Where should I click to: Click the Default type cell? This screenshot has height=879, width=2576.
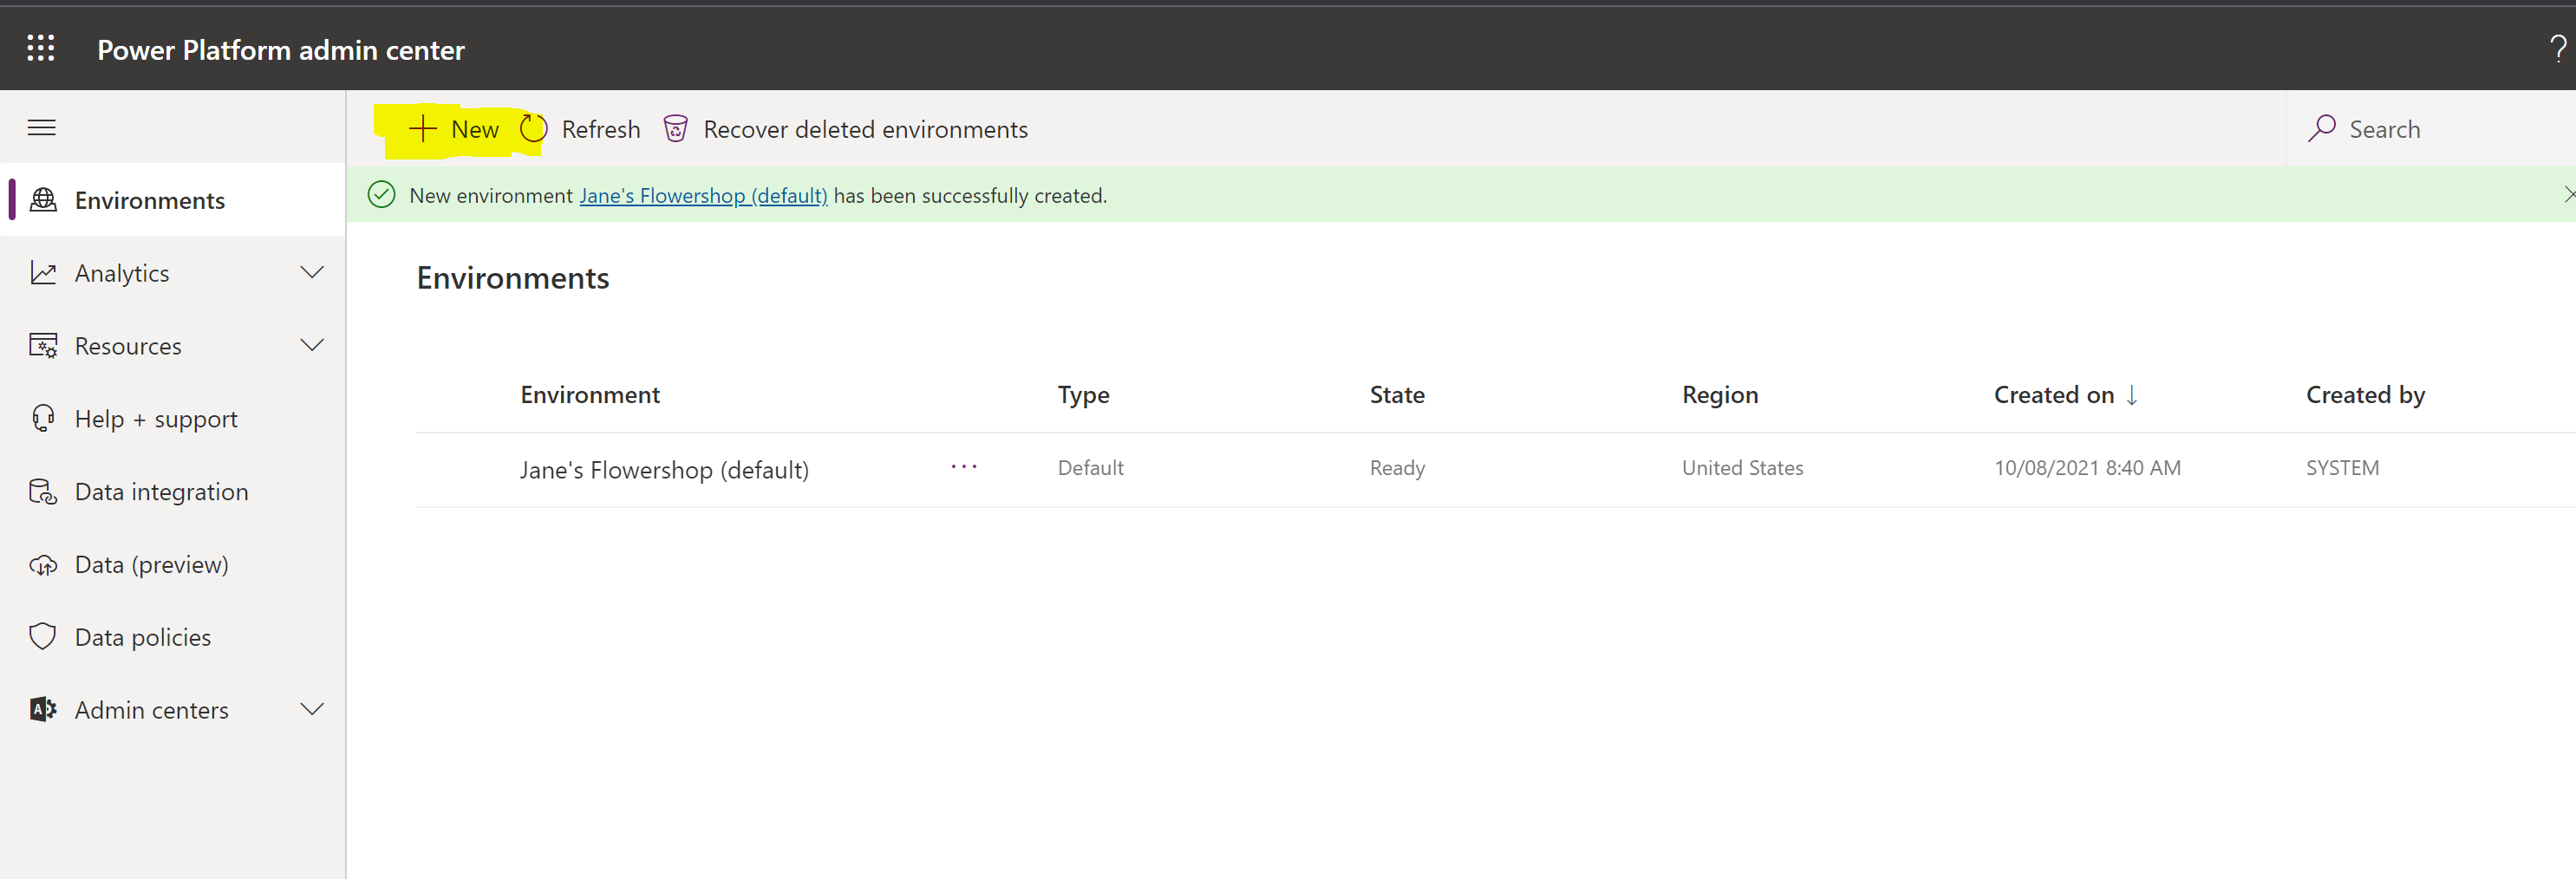pyautogui.click(x=1090, y=468)
